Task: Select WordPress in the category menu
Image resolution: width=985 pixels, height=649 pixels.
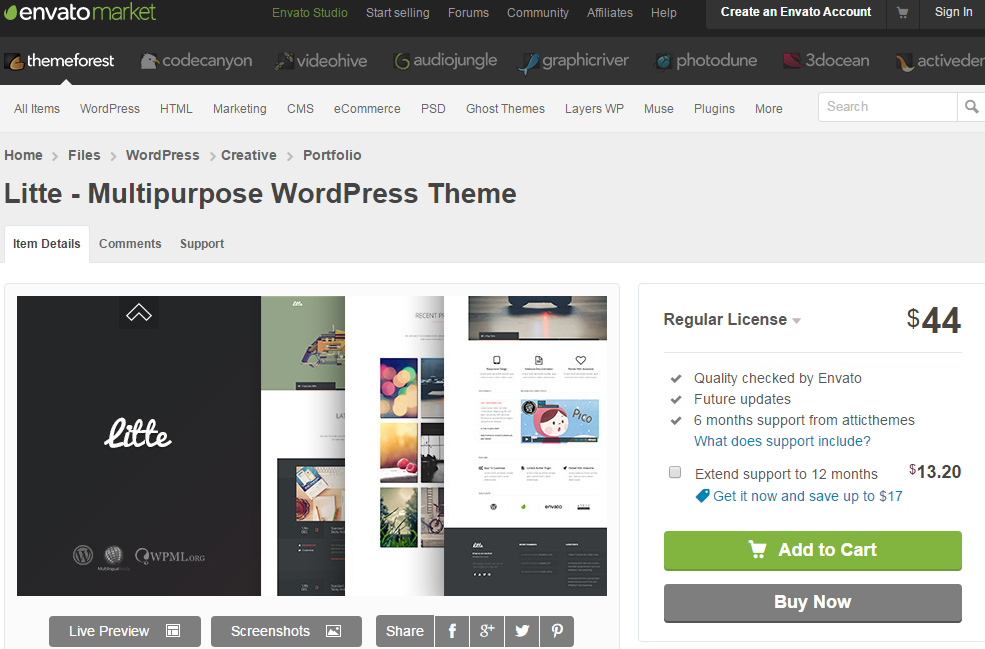Action: click(110, 109)
